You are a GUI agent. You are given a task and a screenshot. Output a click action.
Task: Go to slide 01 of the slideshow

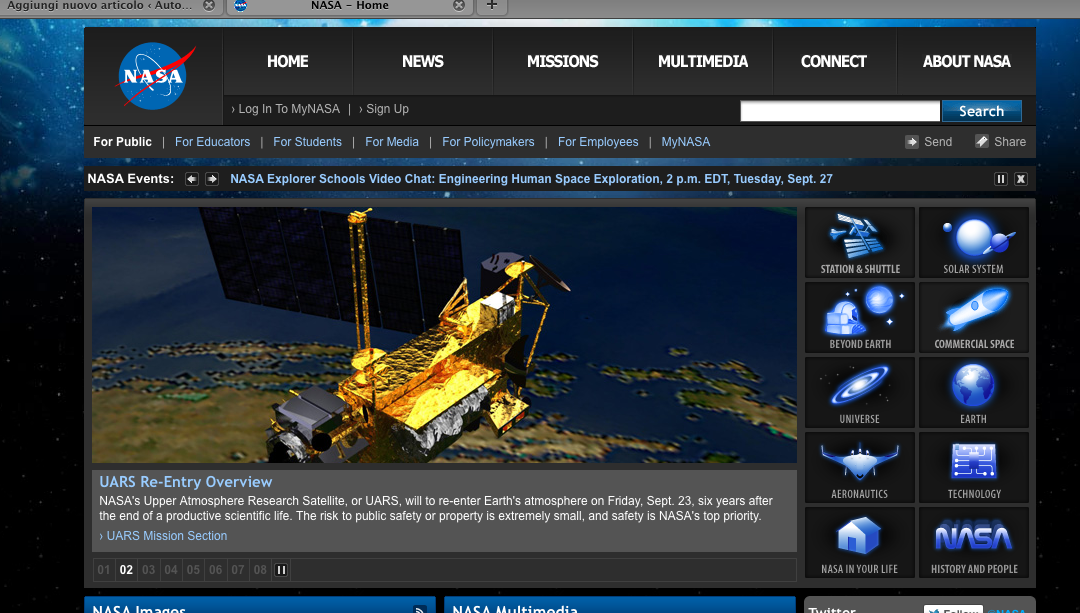tap(104, 570)
